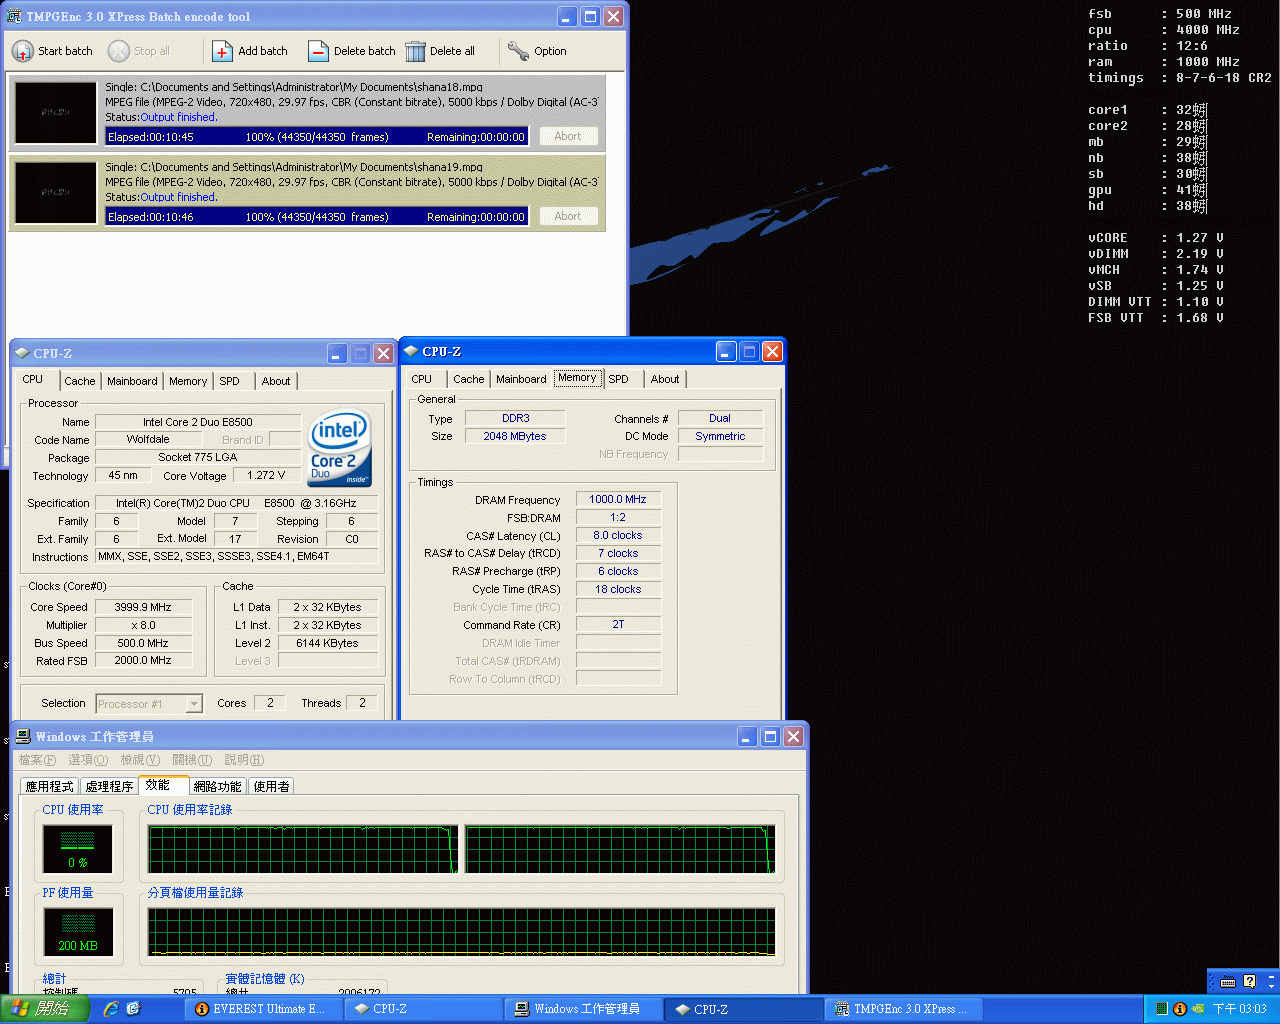Click the FSB:DRAM 1:2 value
The width and height of the screenshot is (1280, 1024).
click(x=618, y=517)
